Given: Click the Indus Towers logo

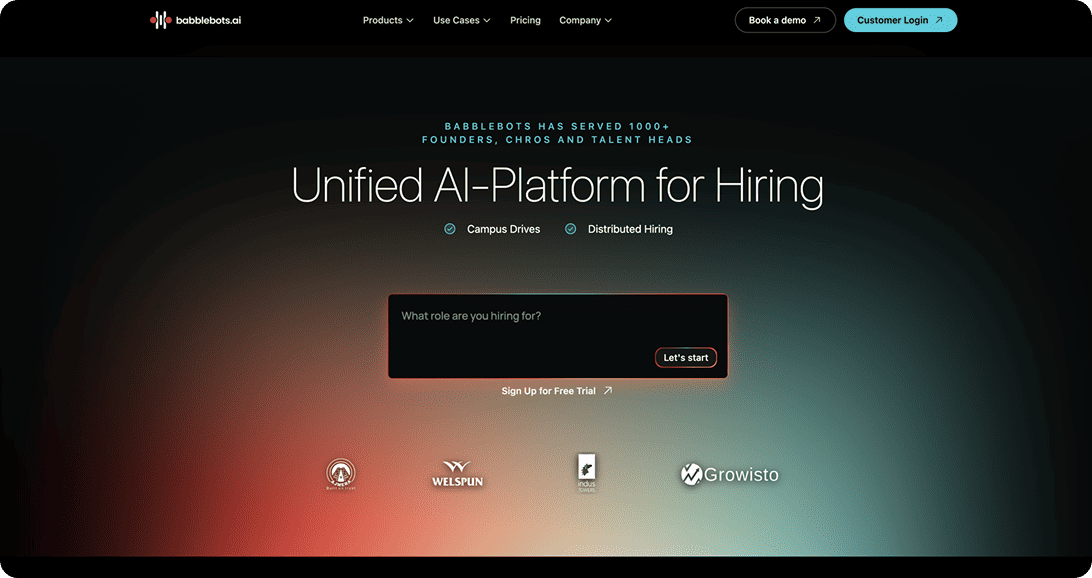Looking at the screenshot, I should tap(586, 473).
